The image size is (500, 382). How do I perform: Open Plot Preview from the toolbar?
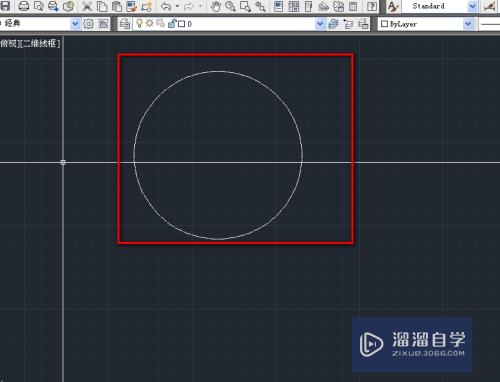(39, 6)
